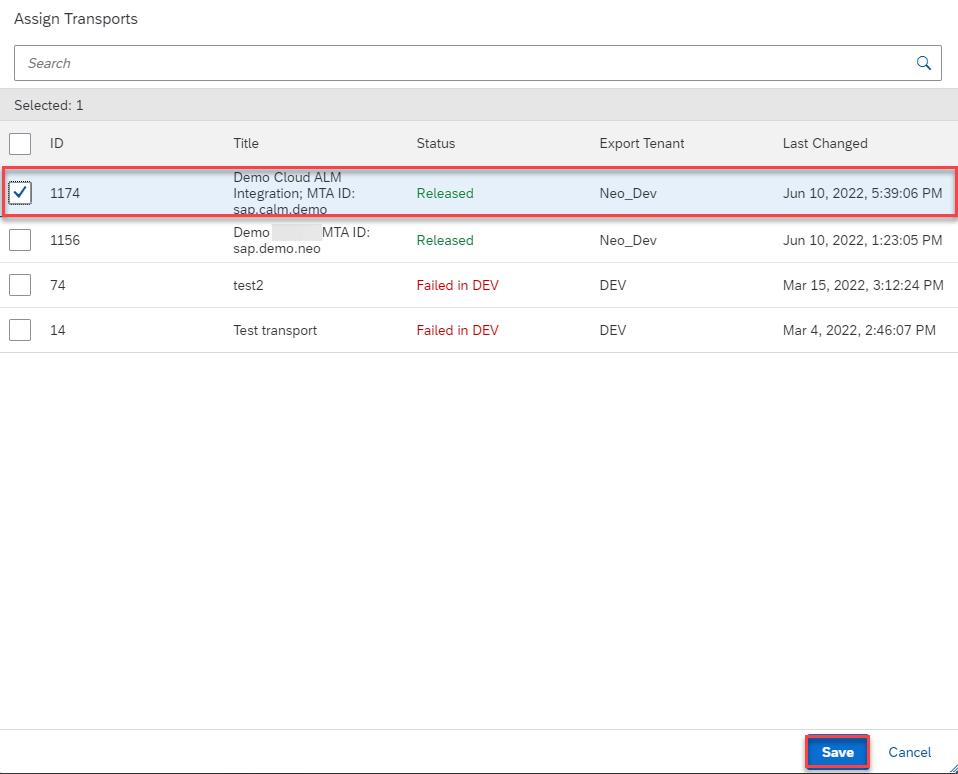The height and width of the screenshot is (774, 958).
Task: Focus the Search input field
Action: [x=478, y=63]
